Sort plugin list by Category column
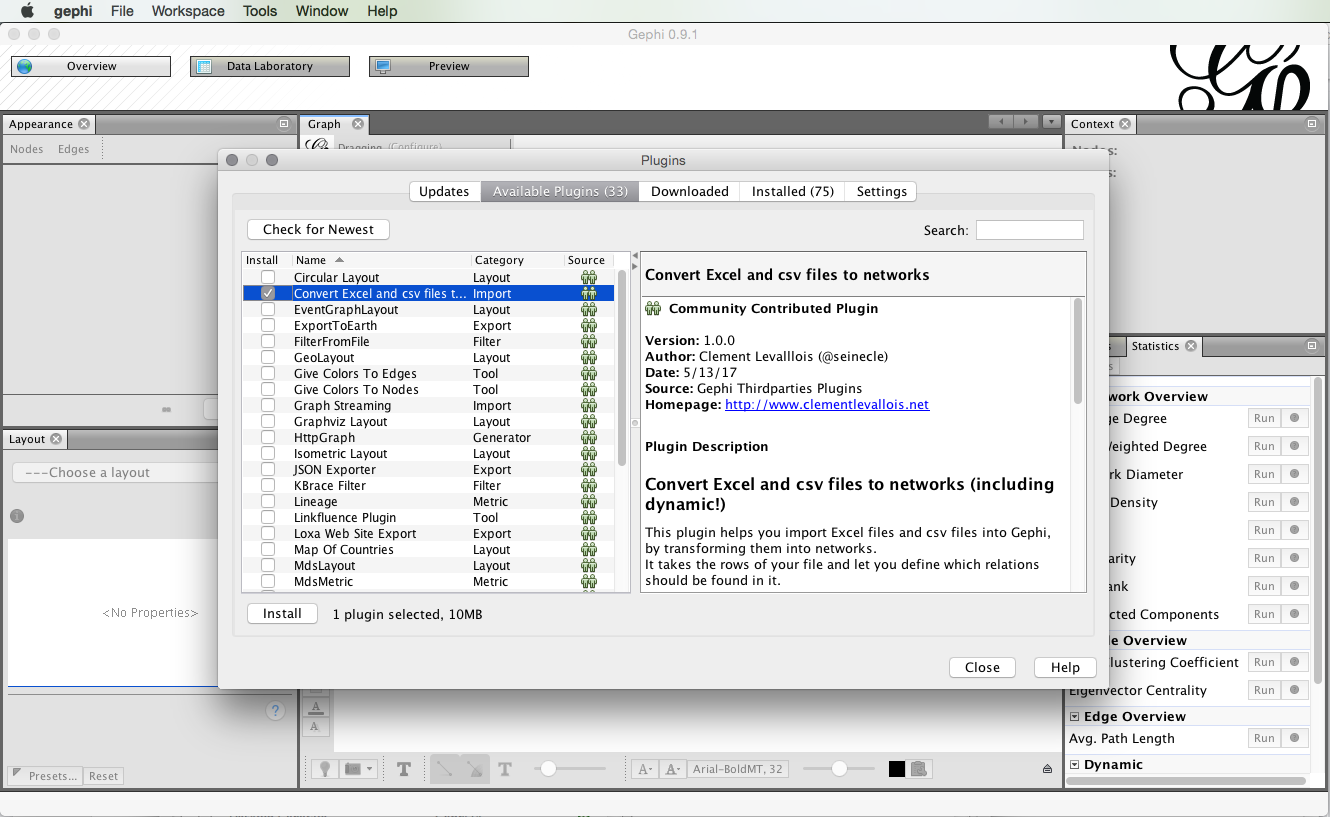The width and height of the screenshot is (1330, 817). [x=517, y=260]
